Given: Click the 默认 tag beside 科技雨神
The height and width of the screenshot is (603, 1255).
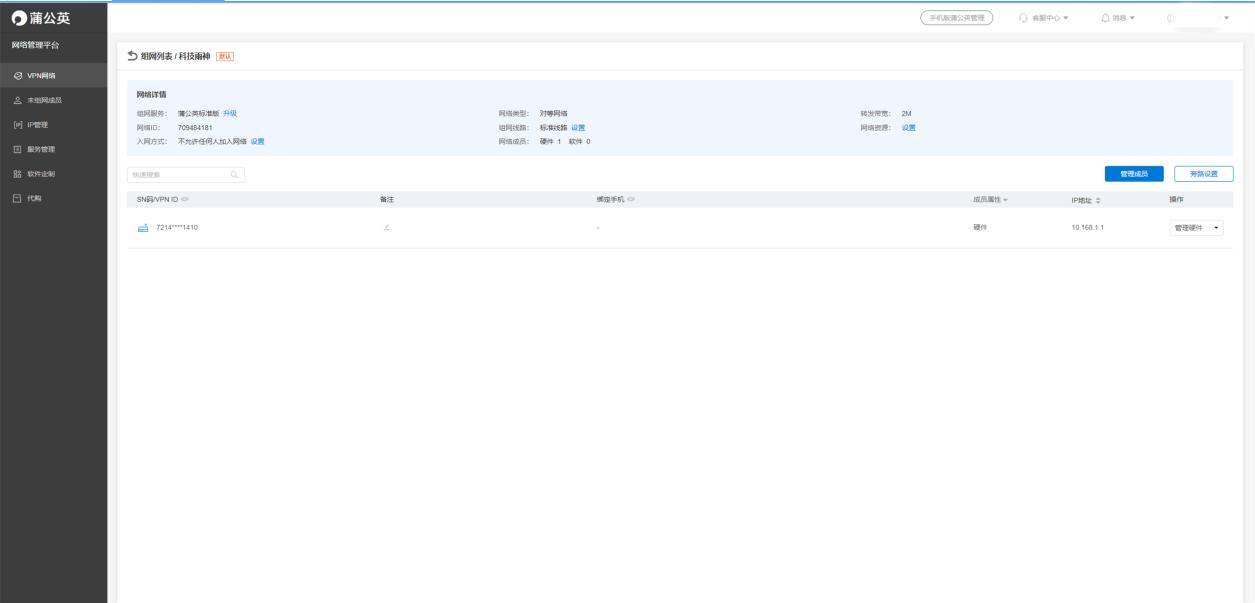Looking at the screenshot, I should 224,56.
